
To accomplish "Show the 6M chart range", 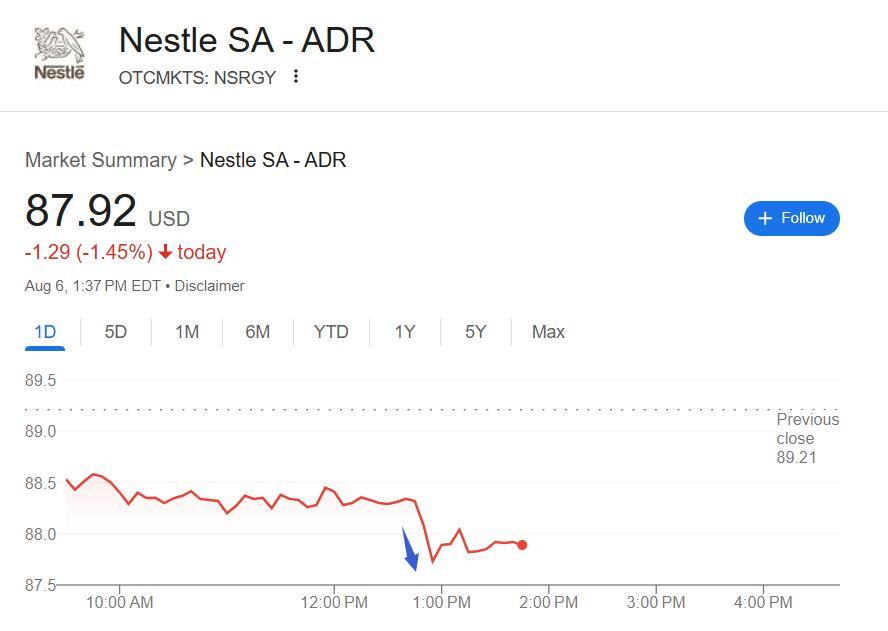I will click(x=258, y=332).
